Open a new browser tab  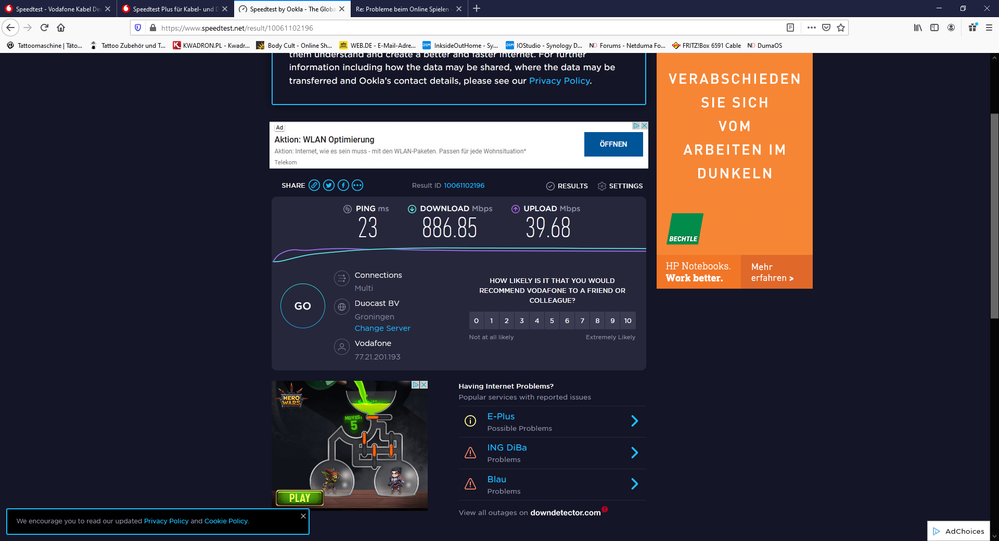(x=477, y=8)
